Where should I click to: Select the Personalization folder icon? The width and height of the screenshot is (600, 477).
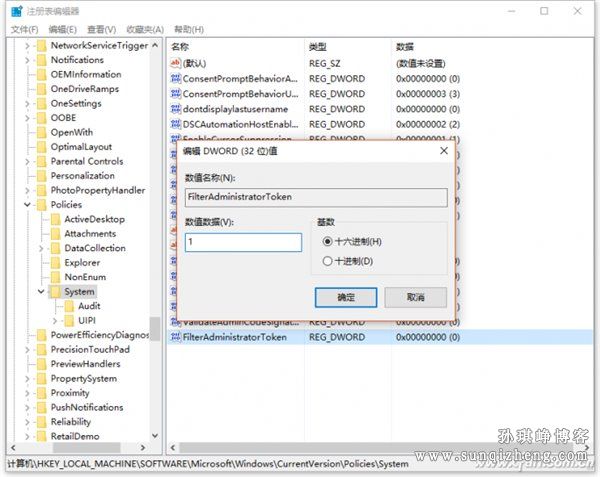click(x=42, y=176)
